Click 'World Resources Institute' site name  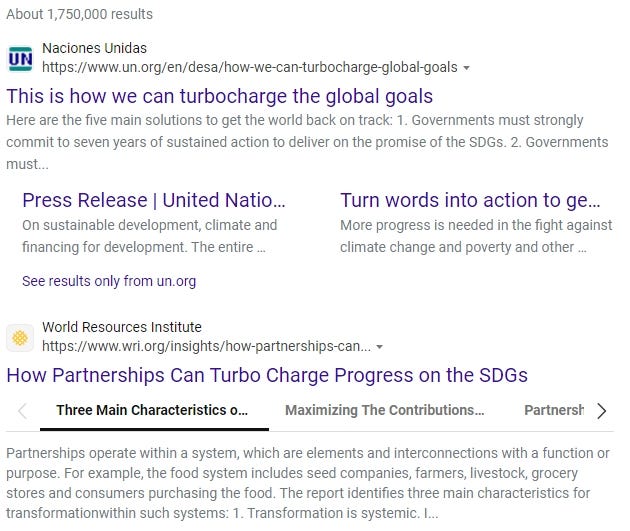(x=122, y=327)
